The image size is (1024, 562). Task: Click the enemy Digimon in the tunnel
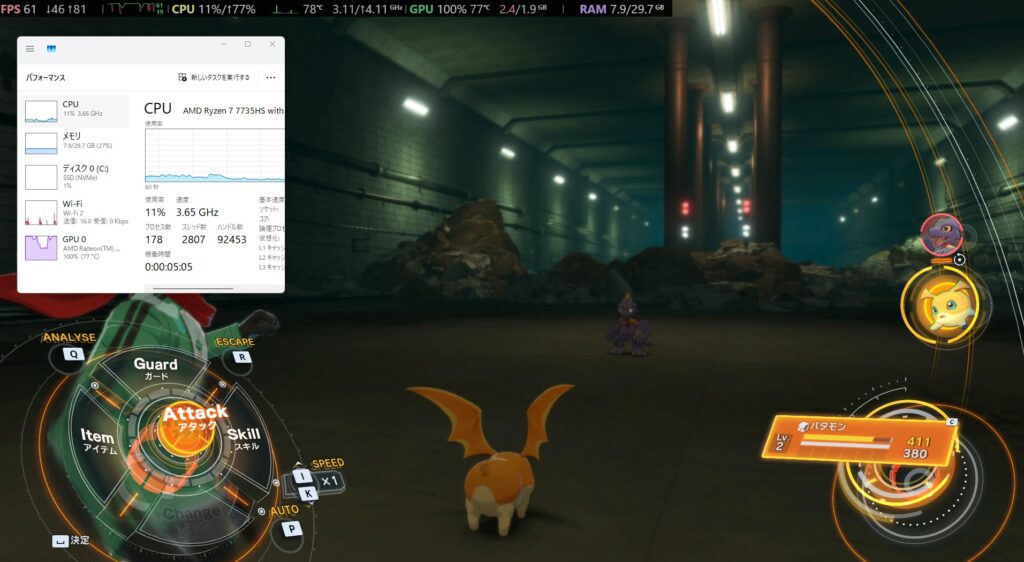click(x=628, y=324)
